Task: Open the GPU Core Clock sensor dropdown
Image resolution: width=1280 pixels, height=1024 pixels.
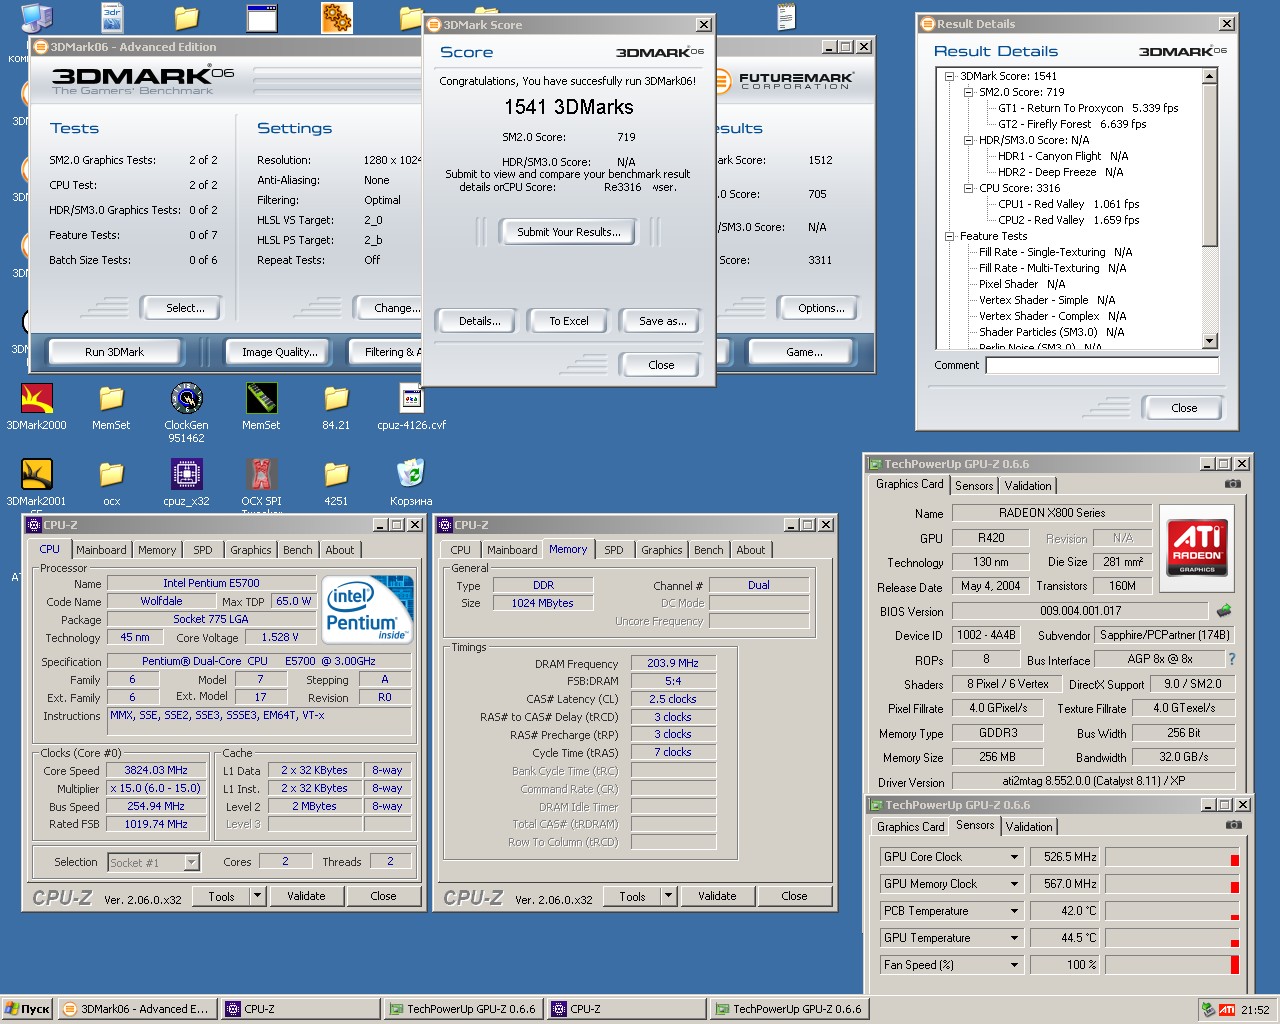Action: click(x=1014, y=857)
